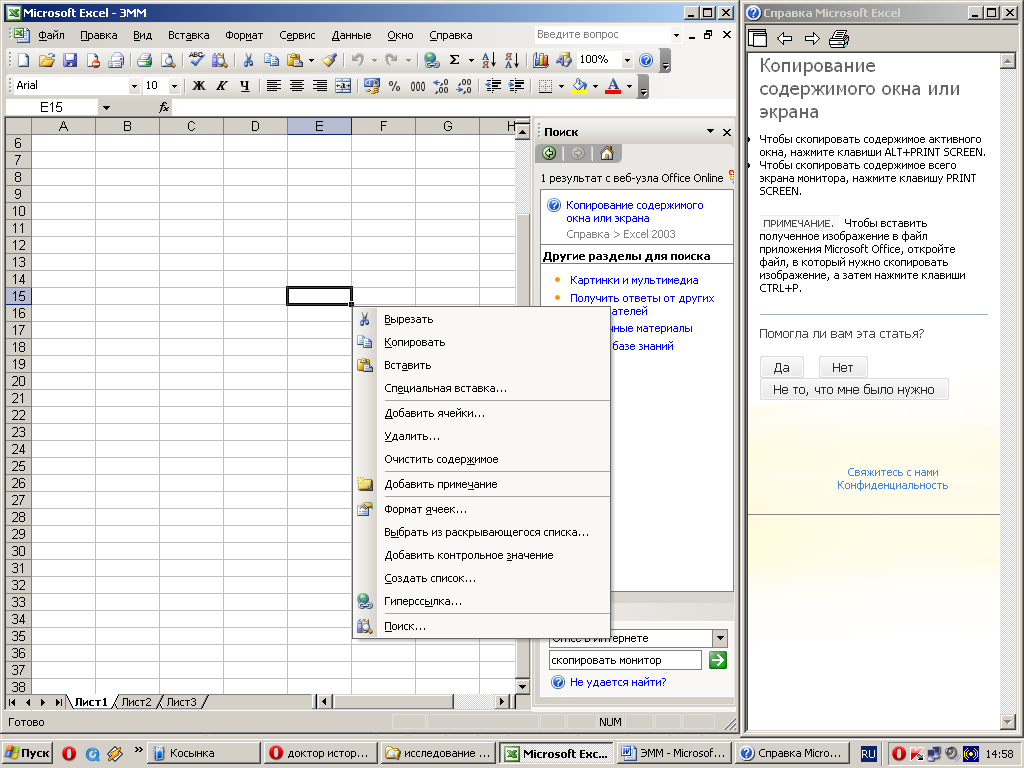Click the Print printer icon
Viewport: 1024px width, 768px height.
pyautogui.click(x=144, y=60)
